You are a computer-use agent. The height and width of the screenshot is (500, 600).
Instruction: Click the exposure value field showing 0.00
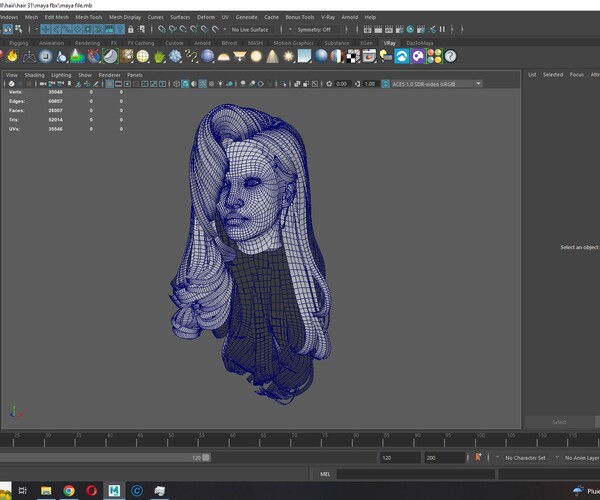point(342,84)
